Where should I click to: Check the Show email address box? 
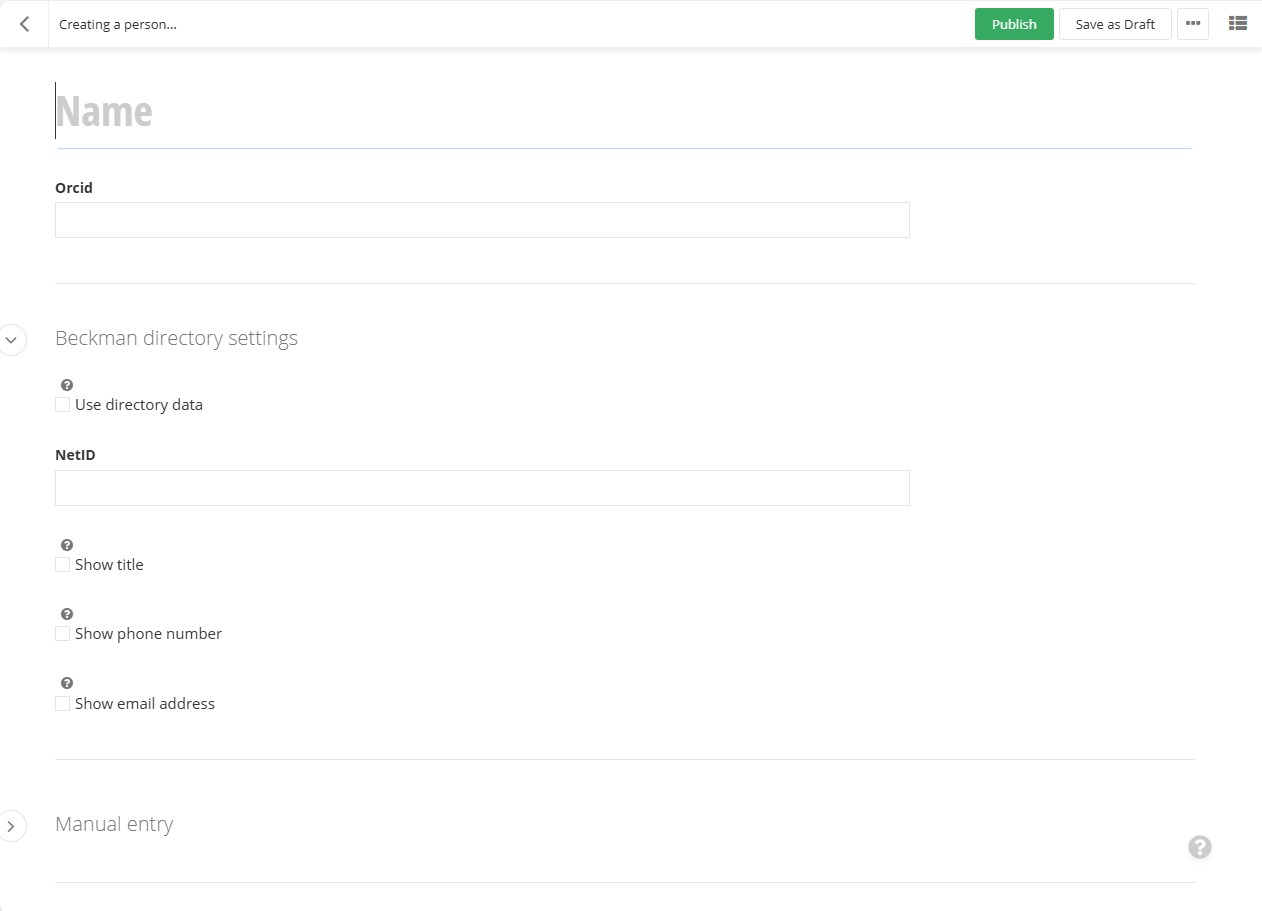[62, 703]
